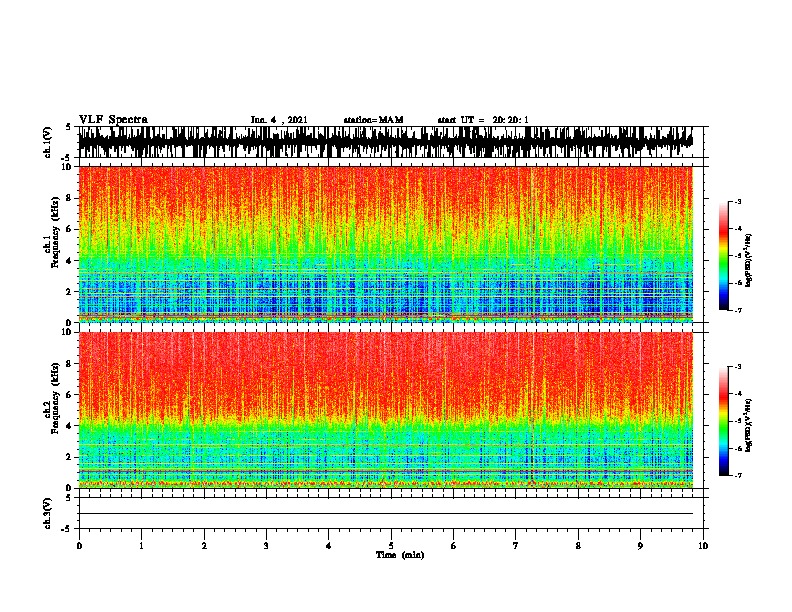This screenshot has width=792, height=612.
Task: Click the ch.2 frequency tick label "2"
Action: tap(70, 457)
